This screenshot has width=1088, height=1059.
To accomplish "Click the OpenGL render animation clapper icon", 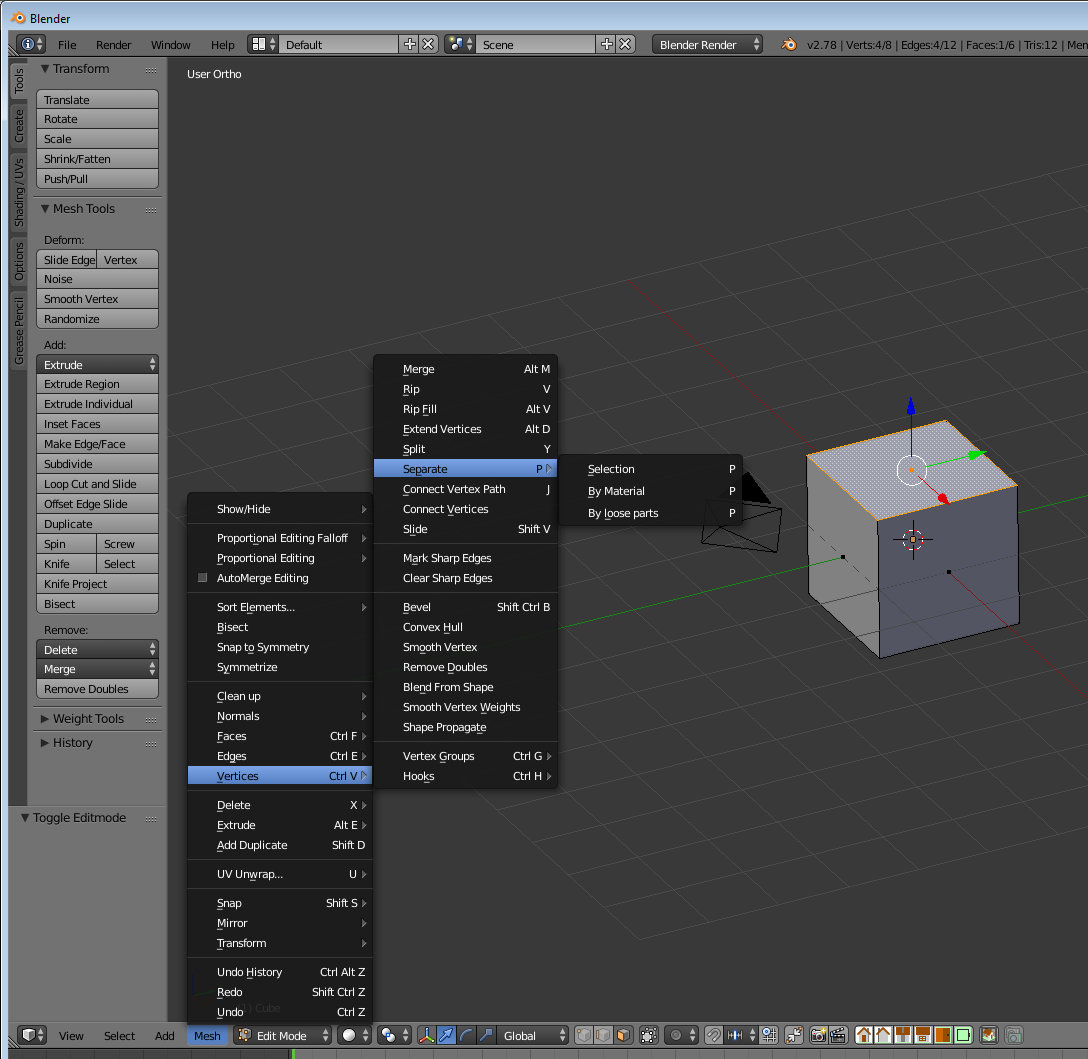I will click(836, 1035).
